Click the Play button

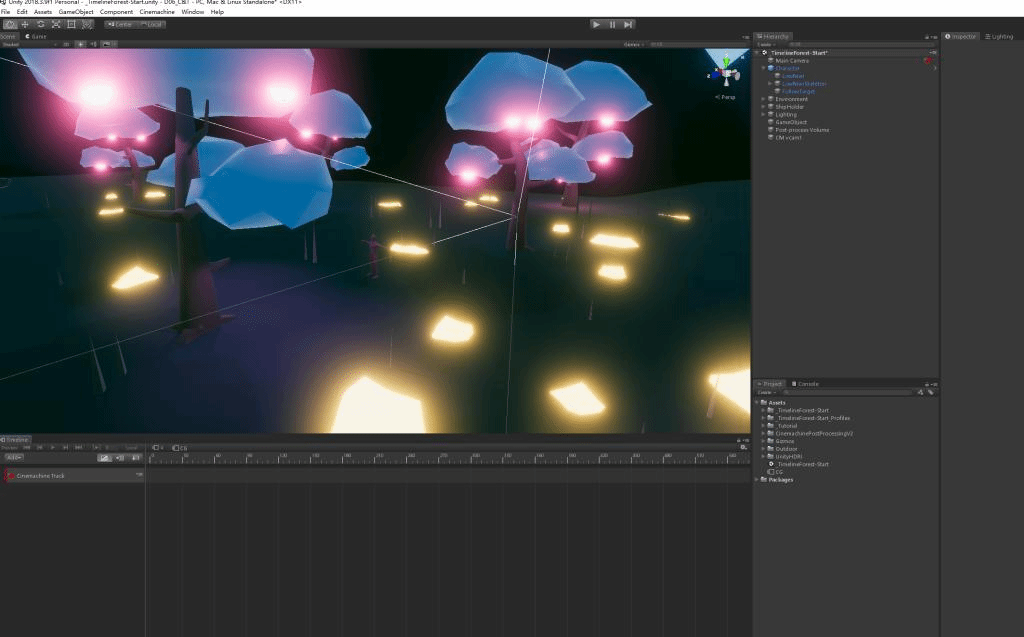pyautogui.click(x=596, y=23)
